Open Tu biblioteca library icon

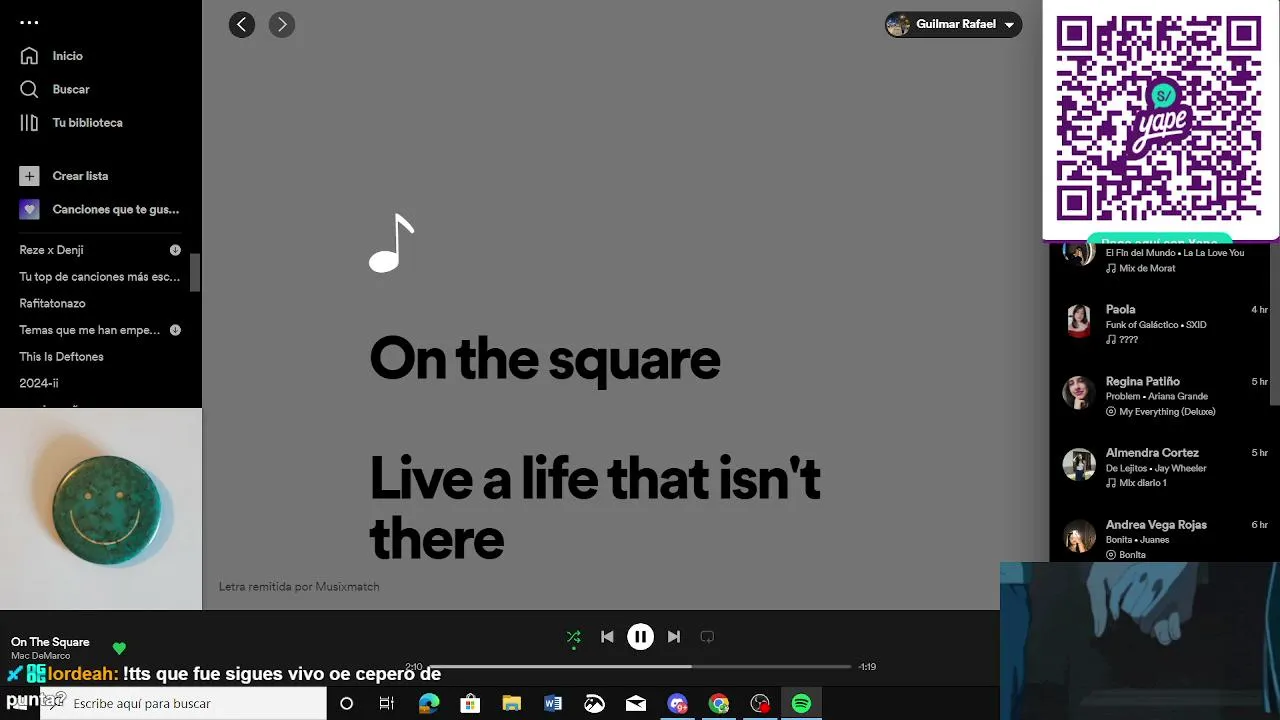click(x=29, y=123)
